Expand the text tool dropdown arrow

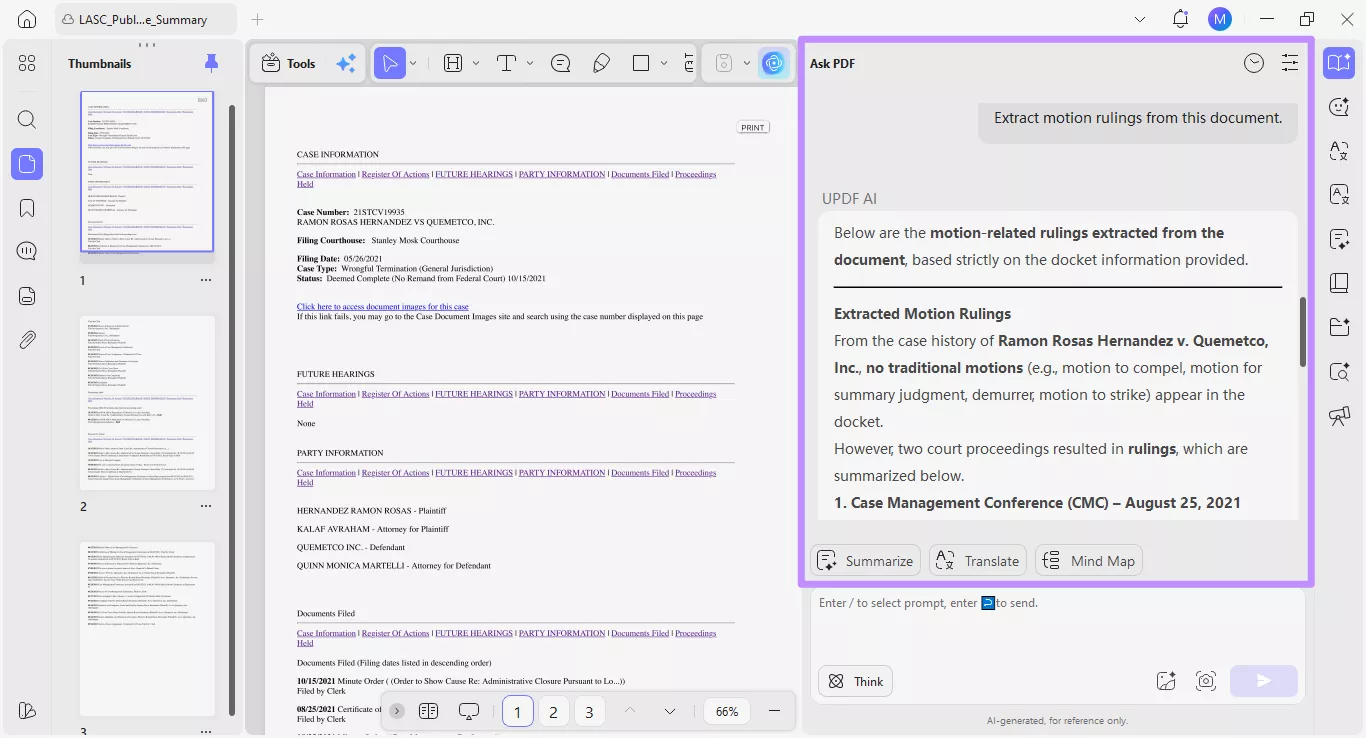(x=530, y=63)
